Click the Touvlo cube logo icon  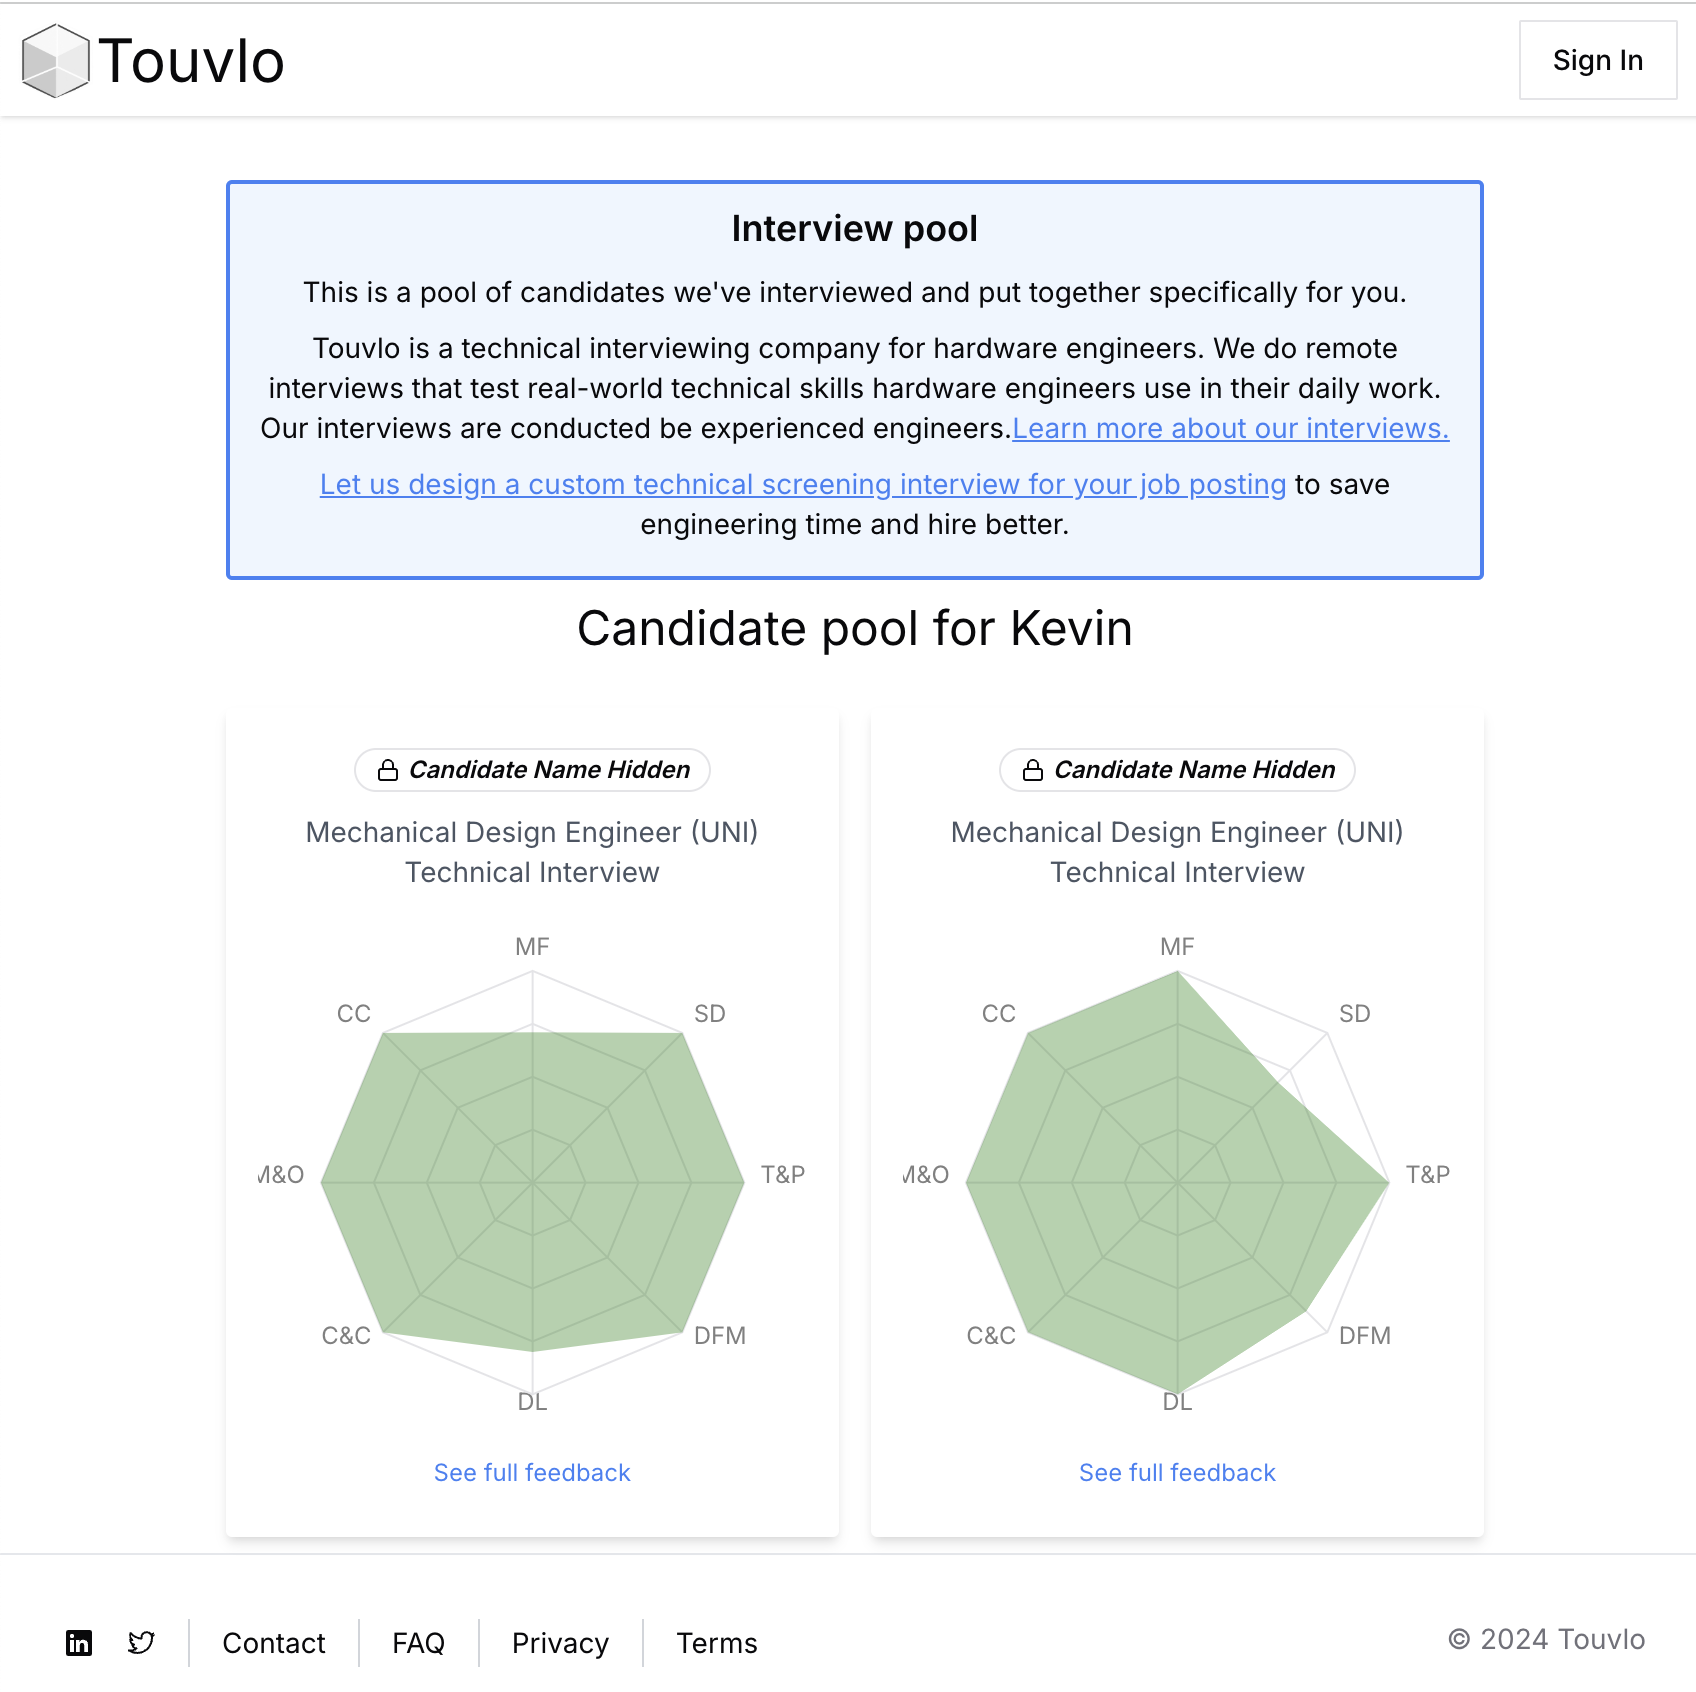pyautogui.click(x=56, y=61)
